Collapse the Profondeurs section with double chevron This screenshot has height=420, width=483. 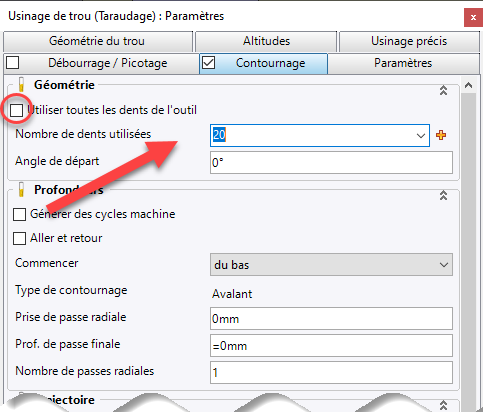[443, 195]
